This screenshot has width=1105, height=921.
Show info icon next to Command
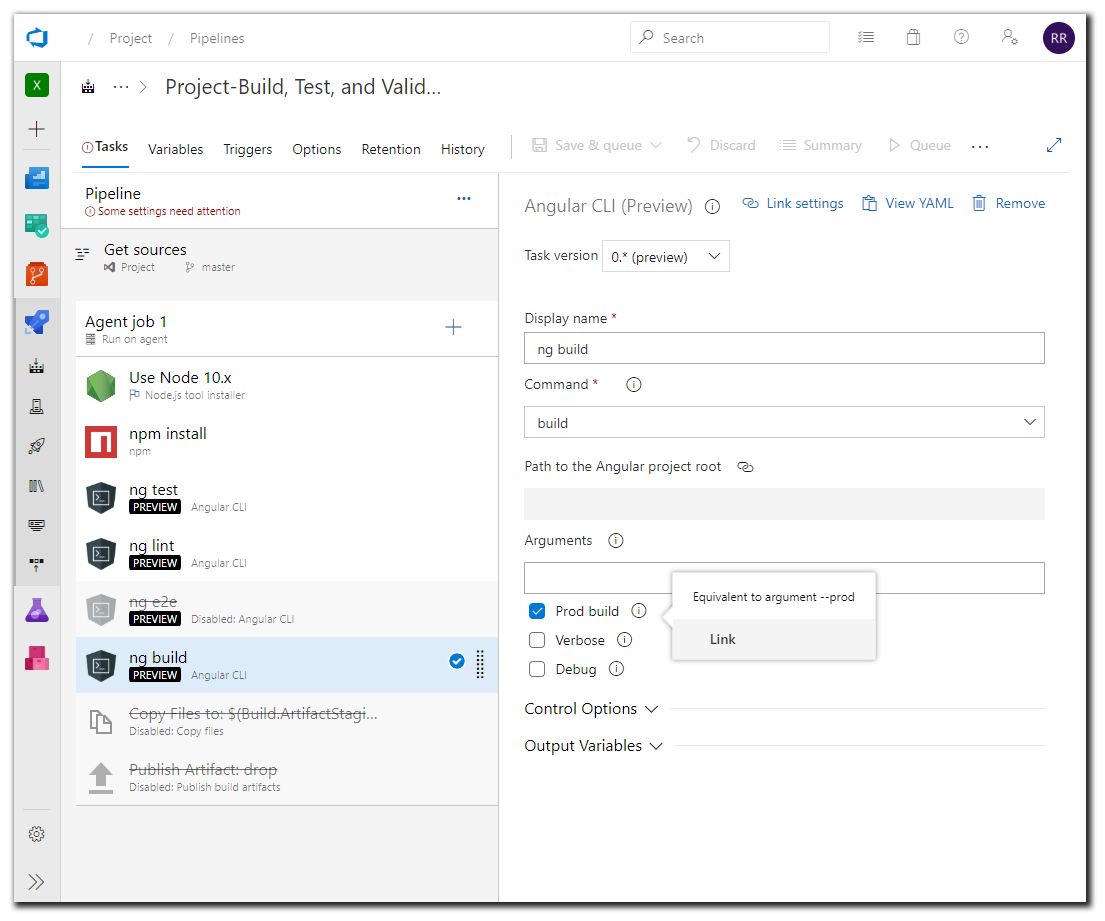634,385
